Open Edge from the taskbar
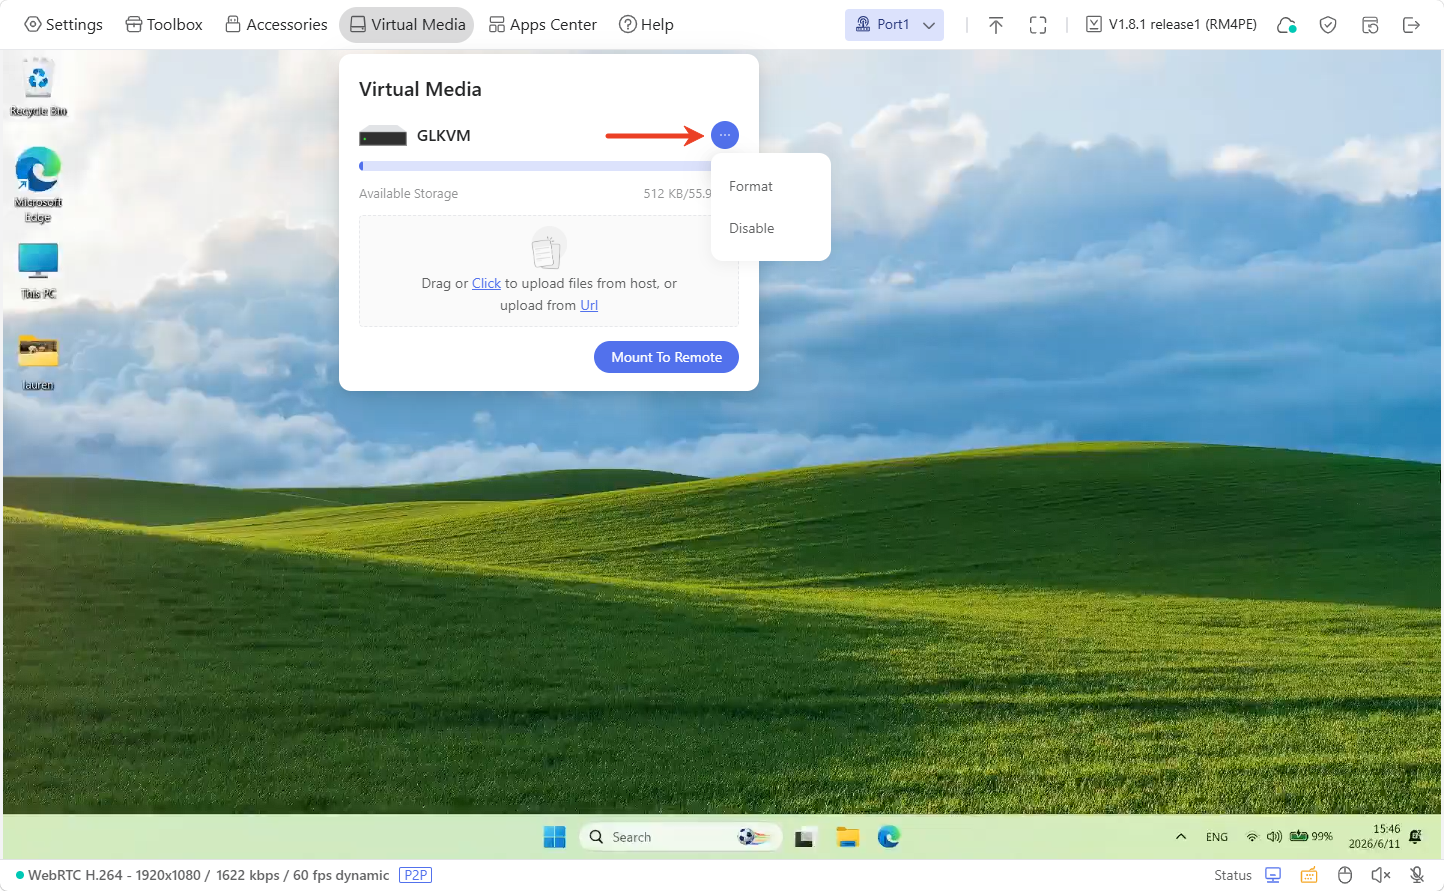 (x=889, y=837)
